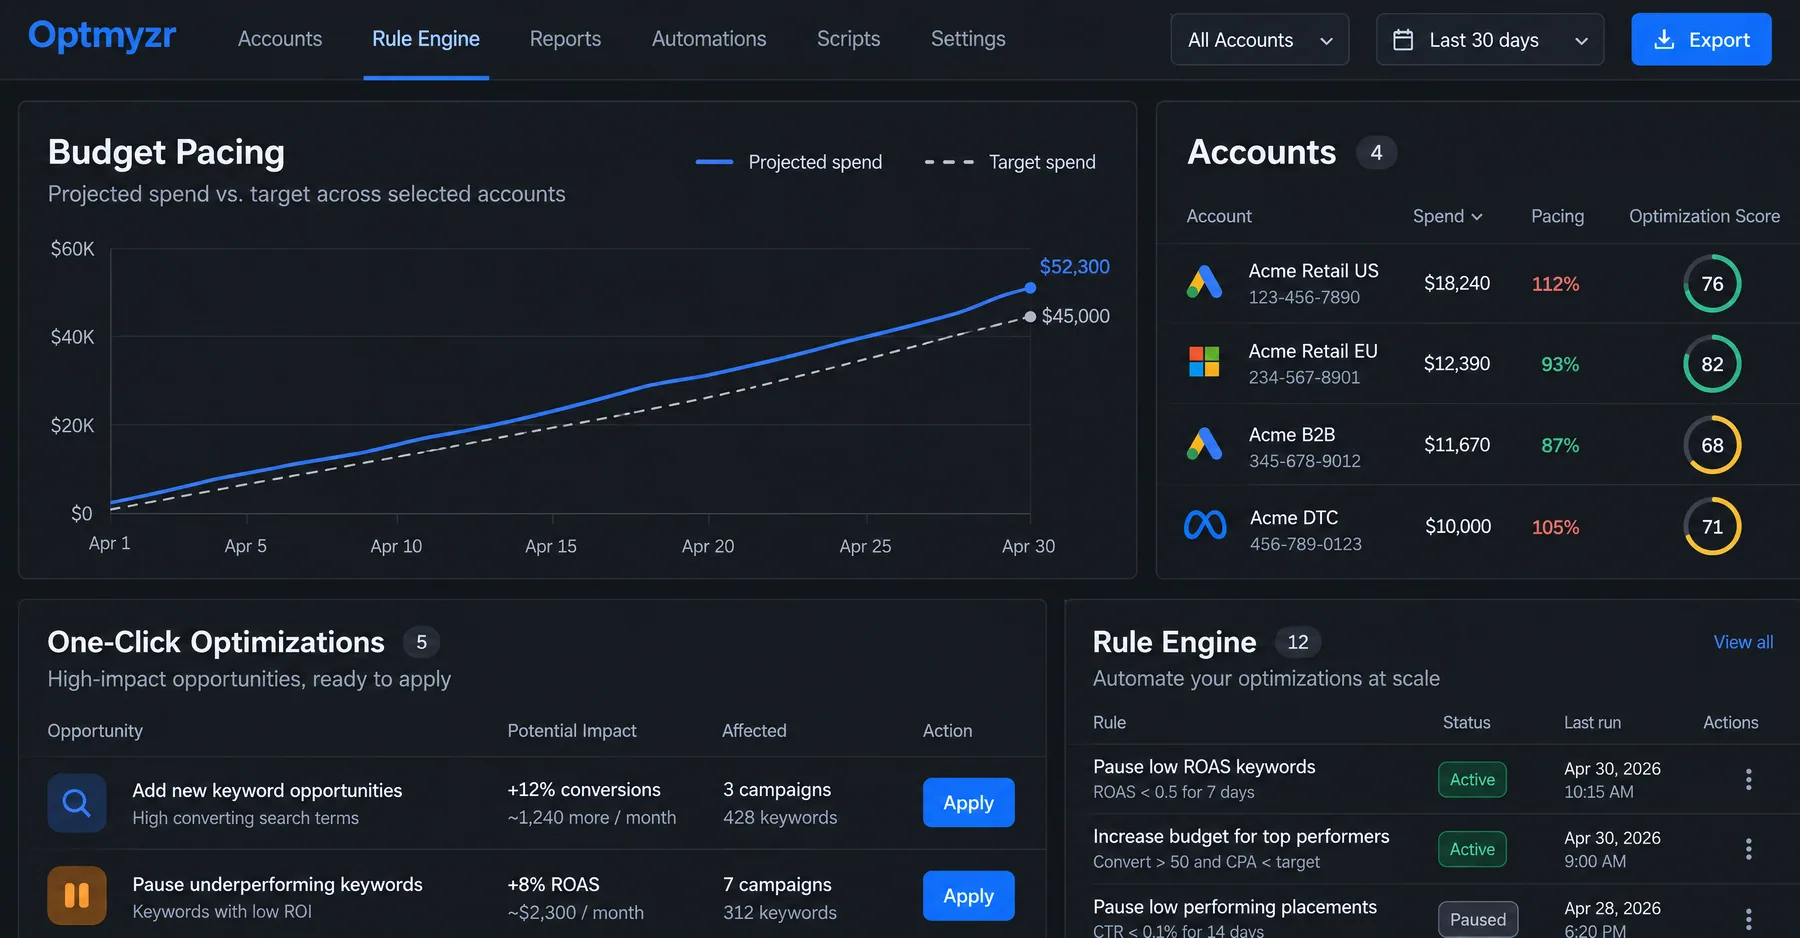This screenshot has width=1800, height=938.
Task: Open the Last 30 days date dropdown
Action: click(x=1490, y=40)
